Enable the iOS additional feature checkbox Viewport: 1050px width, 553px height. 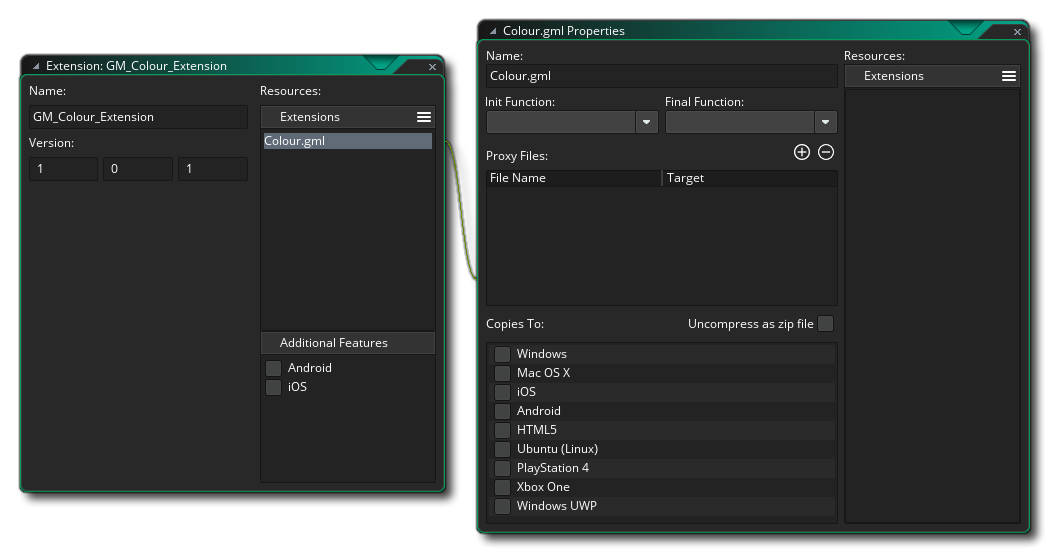coord(273,388)
